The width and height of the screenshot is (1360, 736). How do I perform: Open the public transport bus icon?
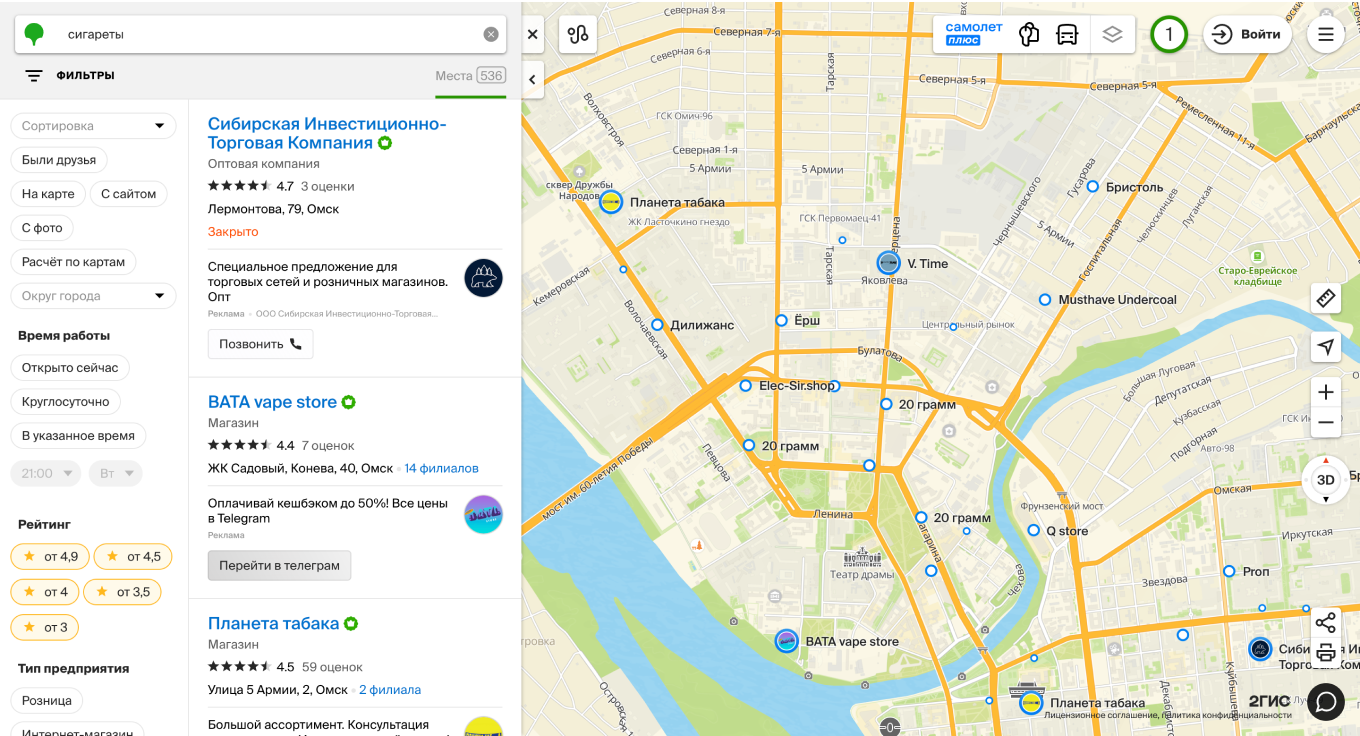click(x=1067, y=34)
